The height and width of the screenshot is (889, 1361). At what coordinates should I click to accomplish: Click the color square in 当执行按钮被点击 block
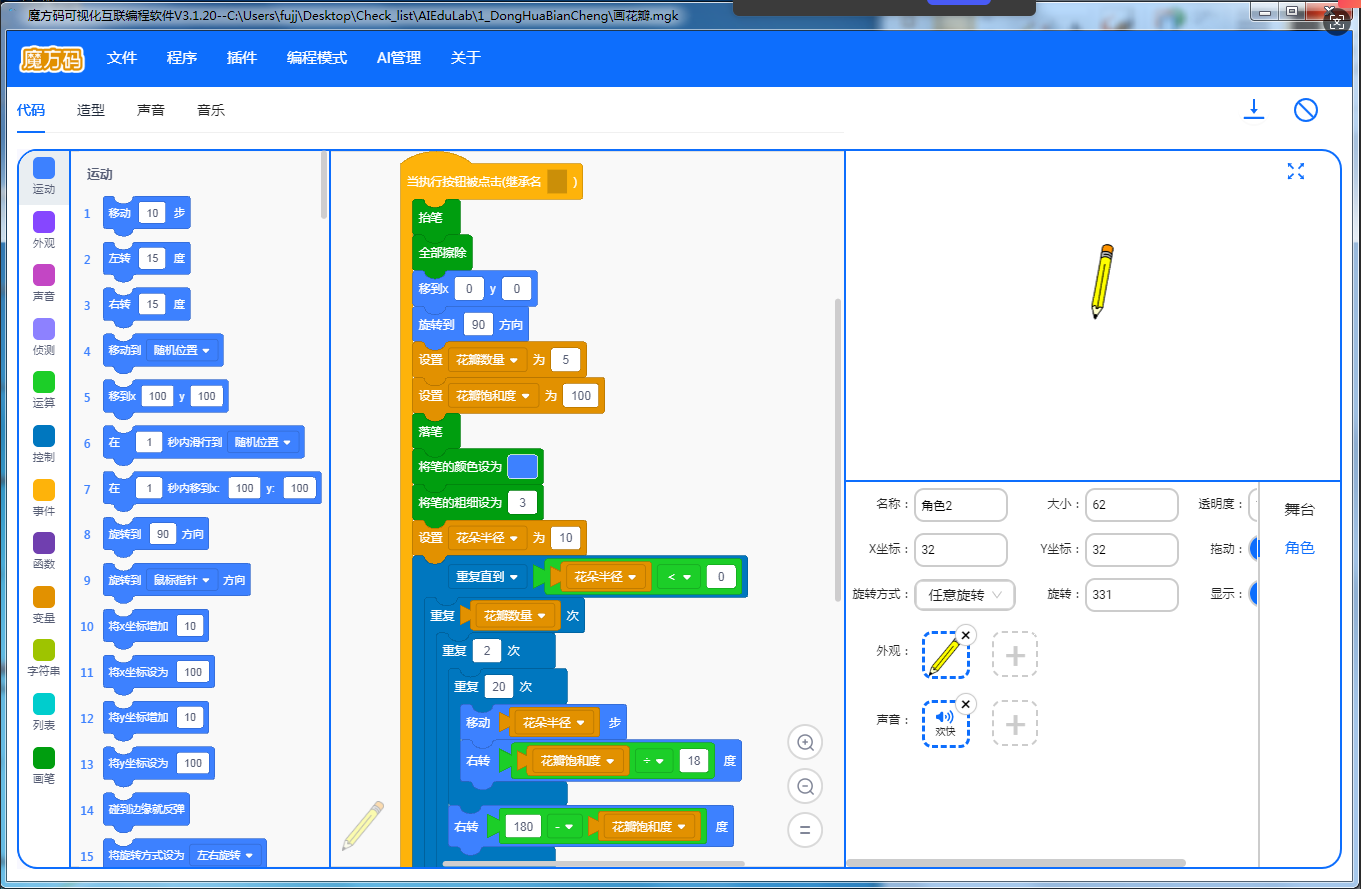557,181
